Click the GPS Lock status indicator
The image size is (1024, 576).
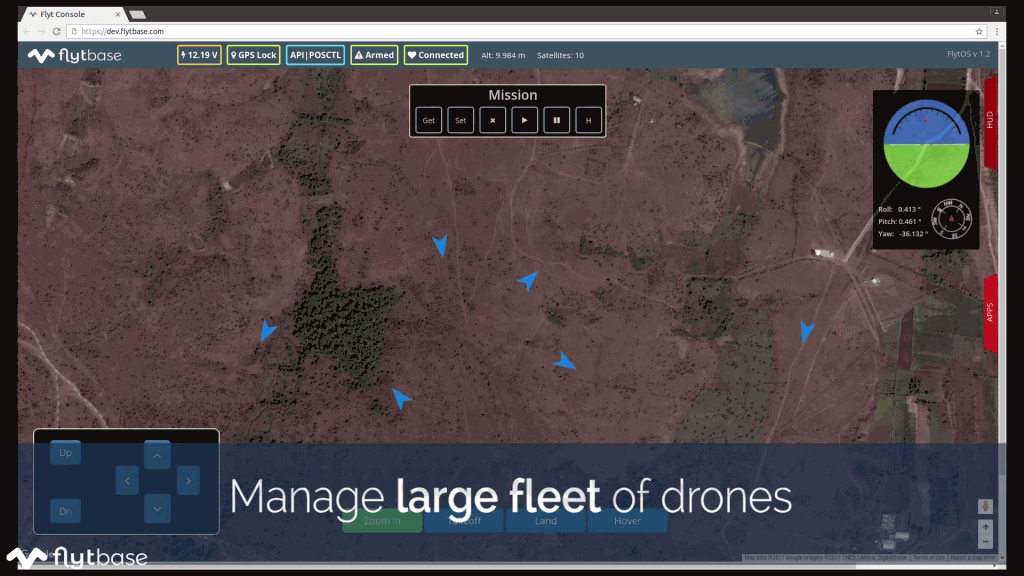[253, 55]
